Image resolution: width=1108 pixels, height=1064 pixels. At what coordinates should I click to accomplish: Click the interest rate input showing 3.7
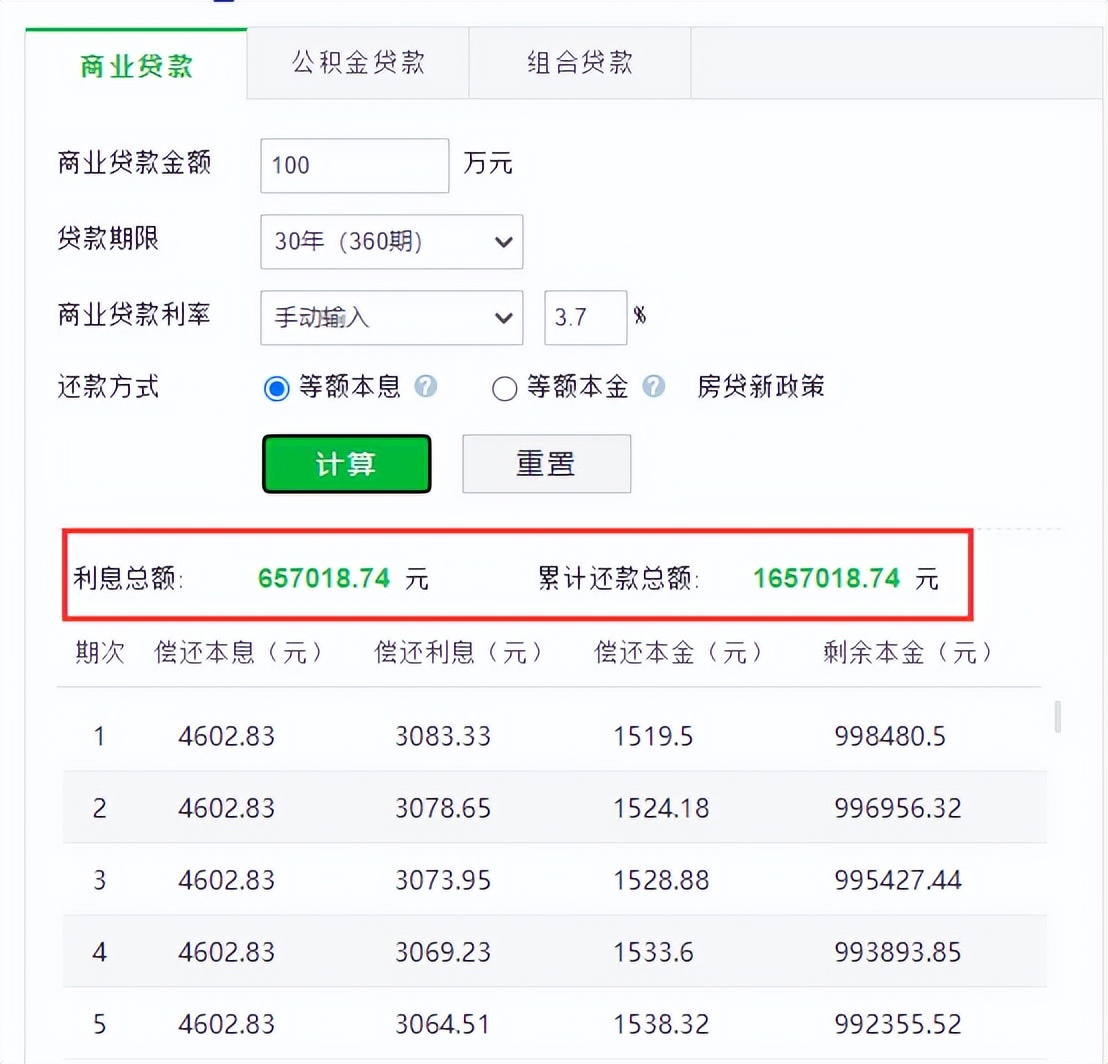pos(585,317)
